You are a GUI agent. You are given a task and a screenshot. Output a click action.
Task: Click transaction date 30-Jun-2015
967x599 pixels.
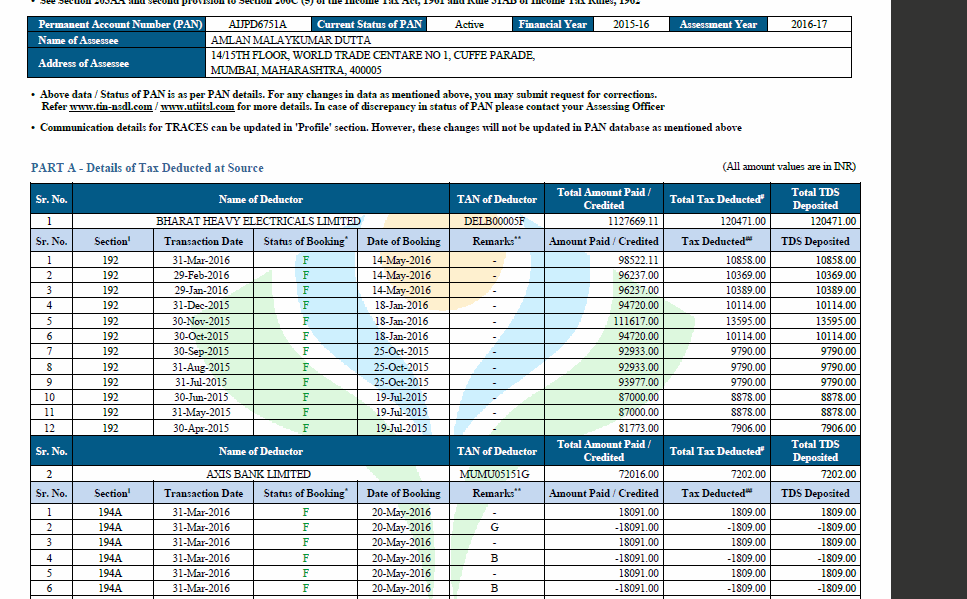coord(201,397)
